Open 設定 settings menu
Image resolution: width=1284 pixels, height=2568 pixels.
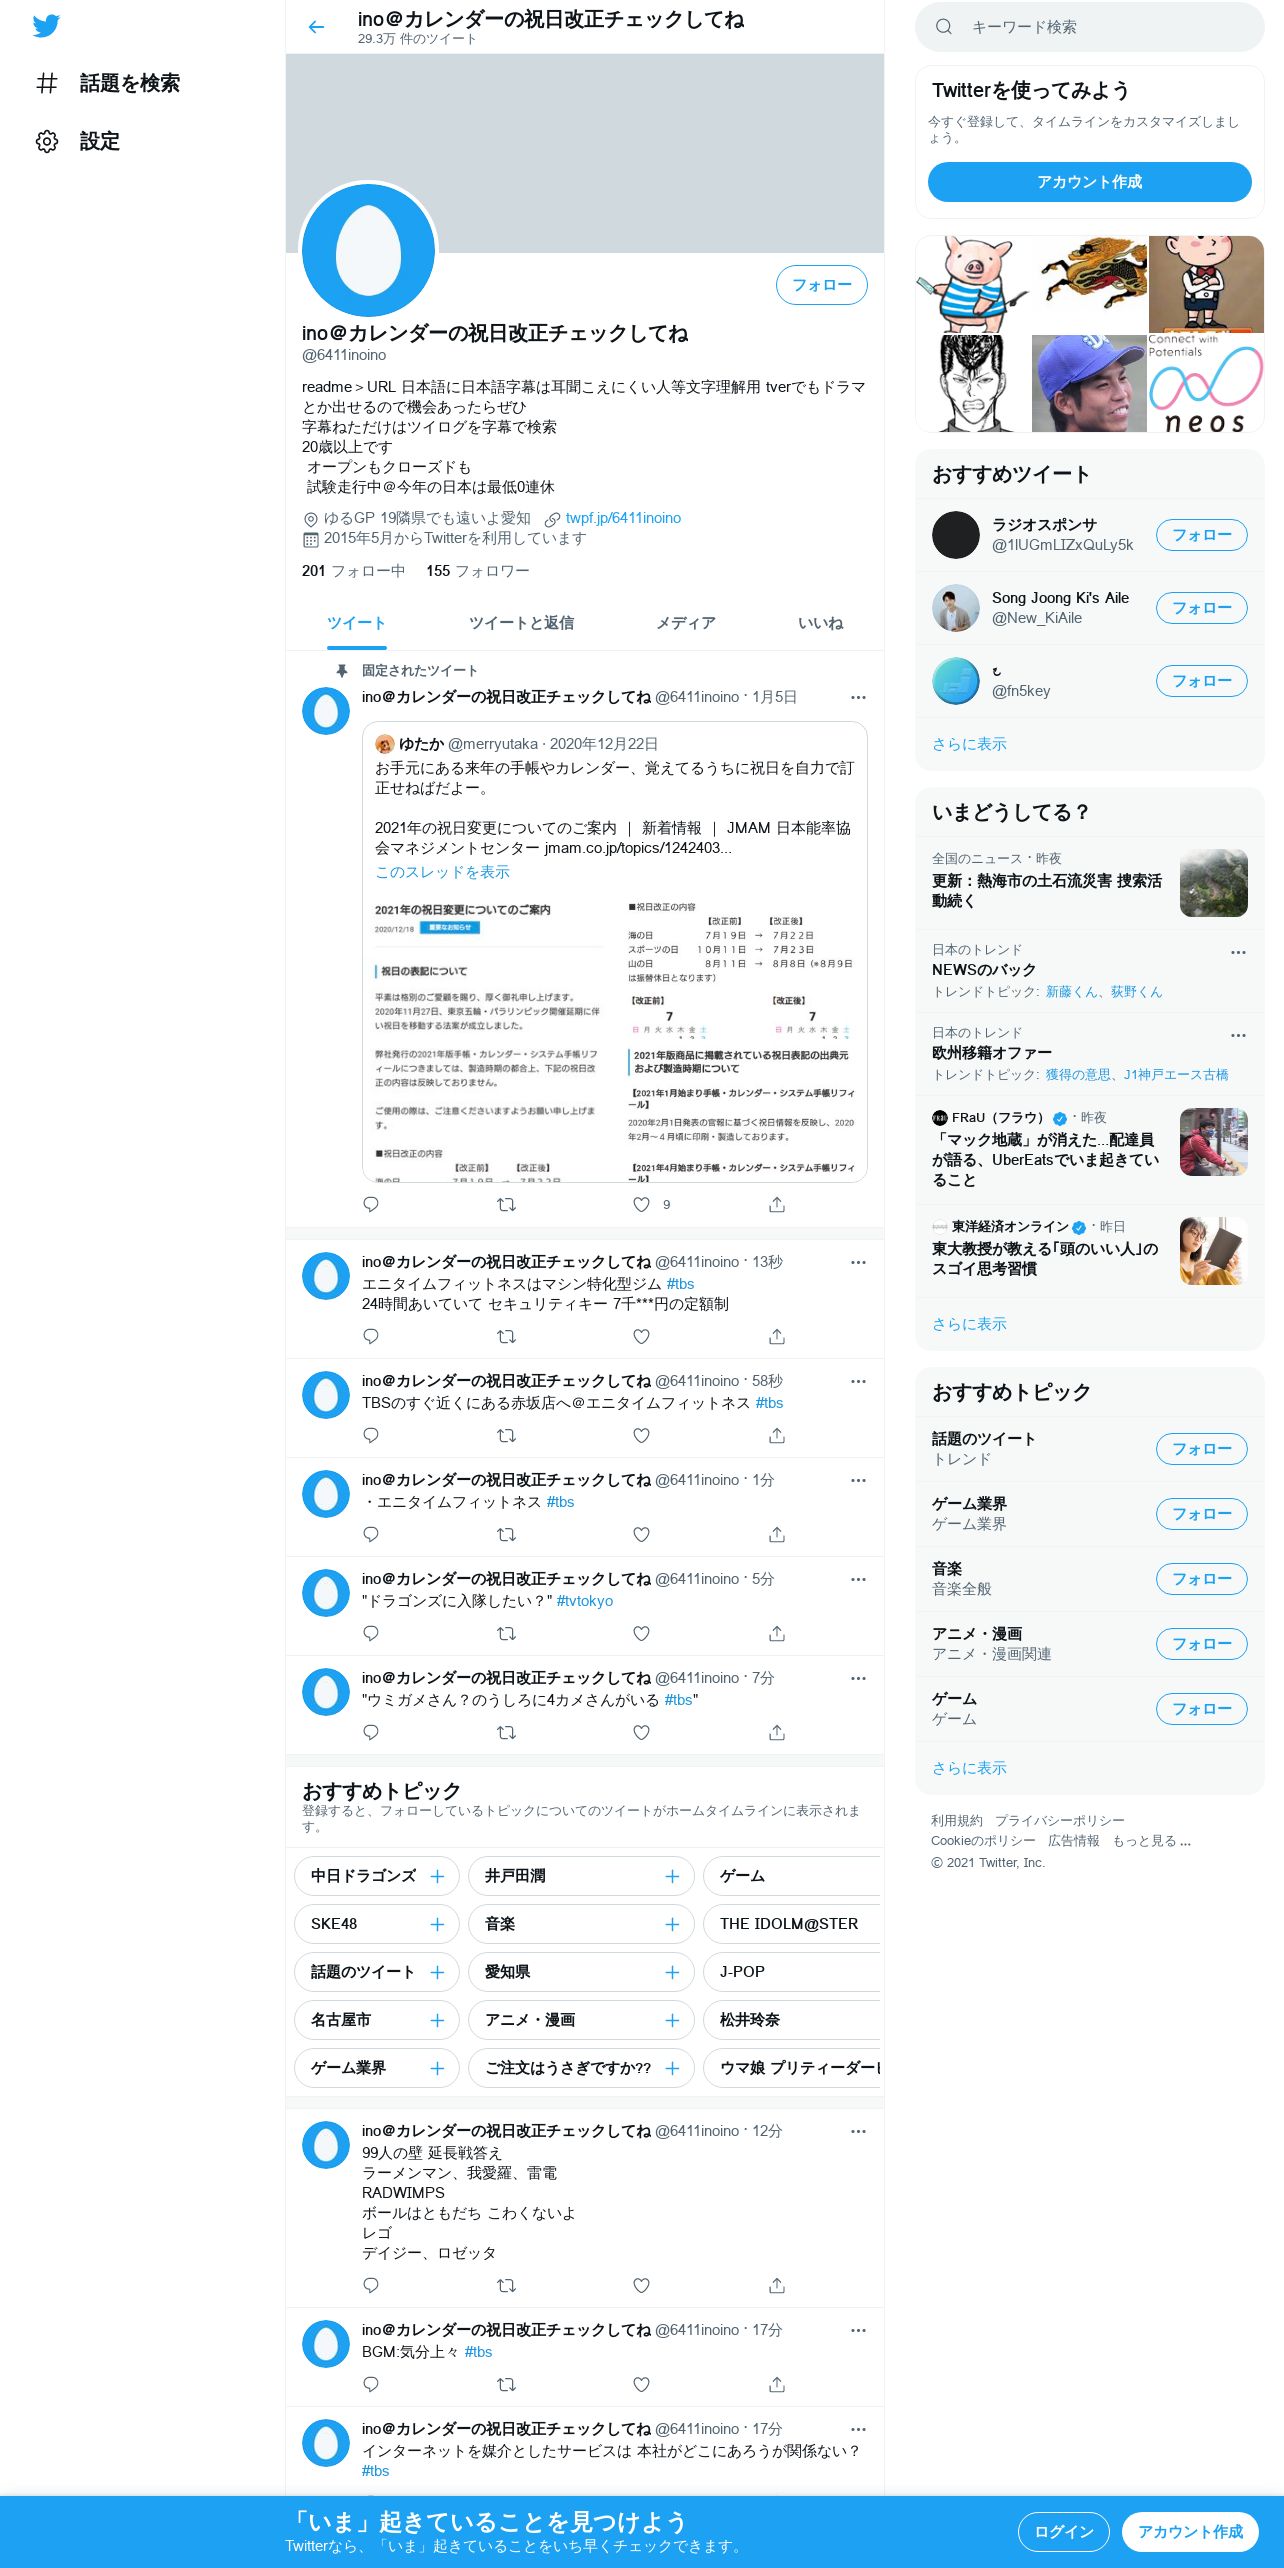78,141
